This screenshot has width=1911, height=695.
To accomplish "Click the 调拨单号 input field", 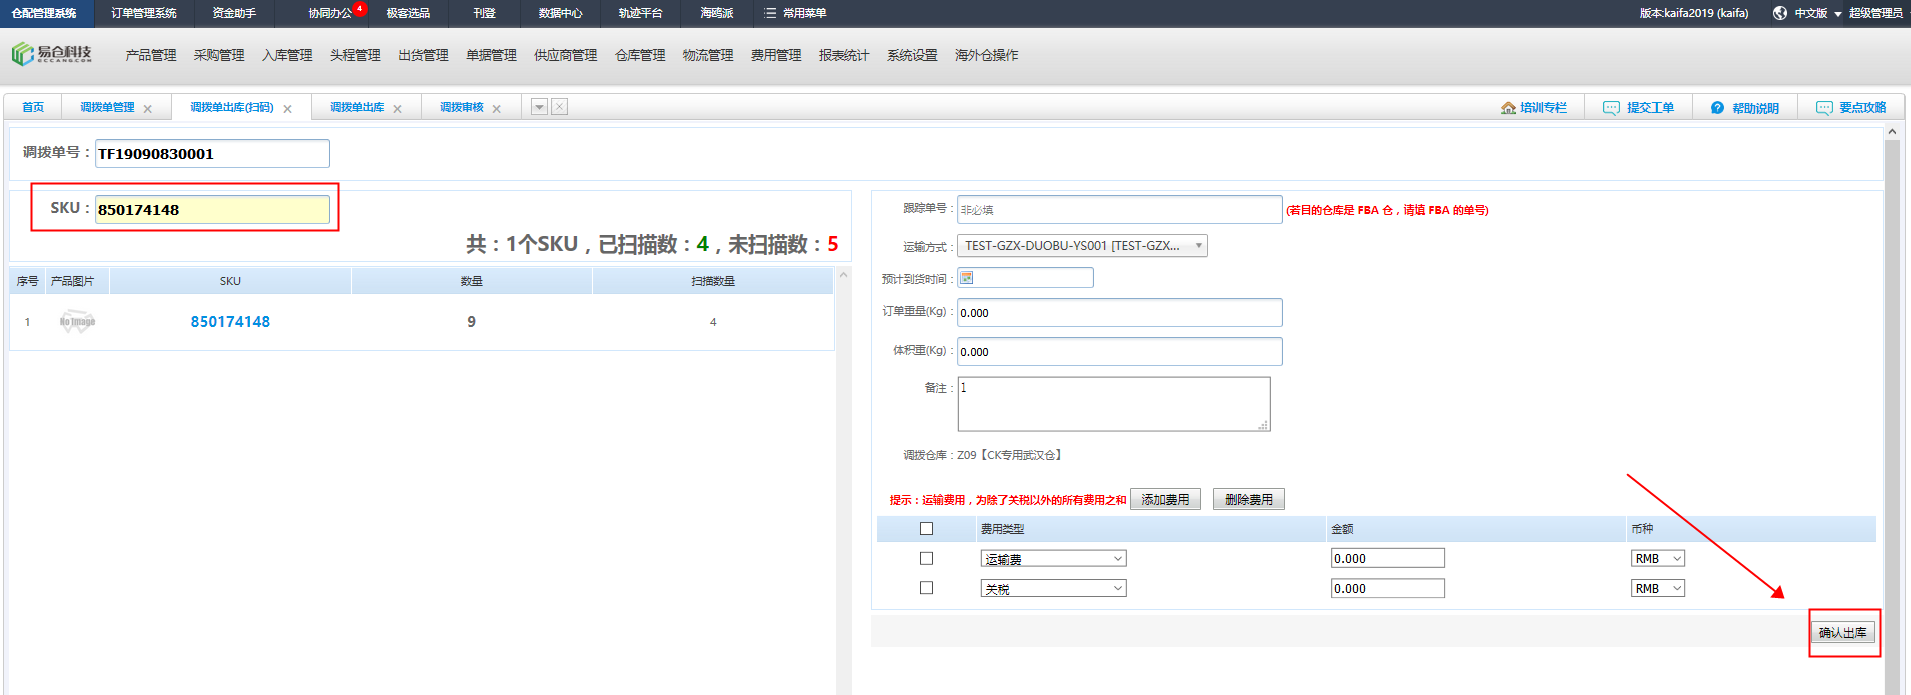I will tap(212, 153).
